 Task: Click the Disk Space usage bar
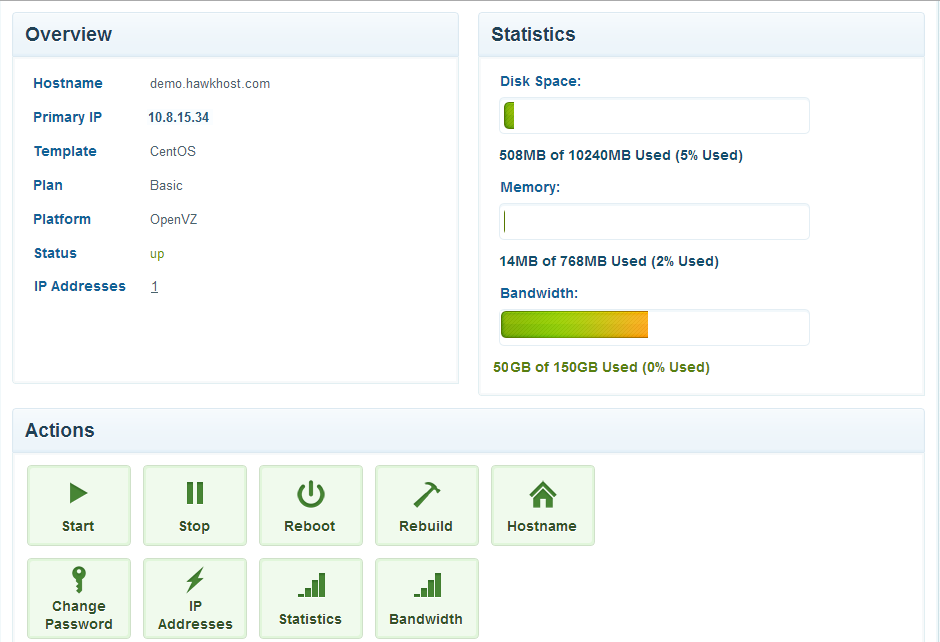[x=654, y=116]
